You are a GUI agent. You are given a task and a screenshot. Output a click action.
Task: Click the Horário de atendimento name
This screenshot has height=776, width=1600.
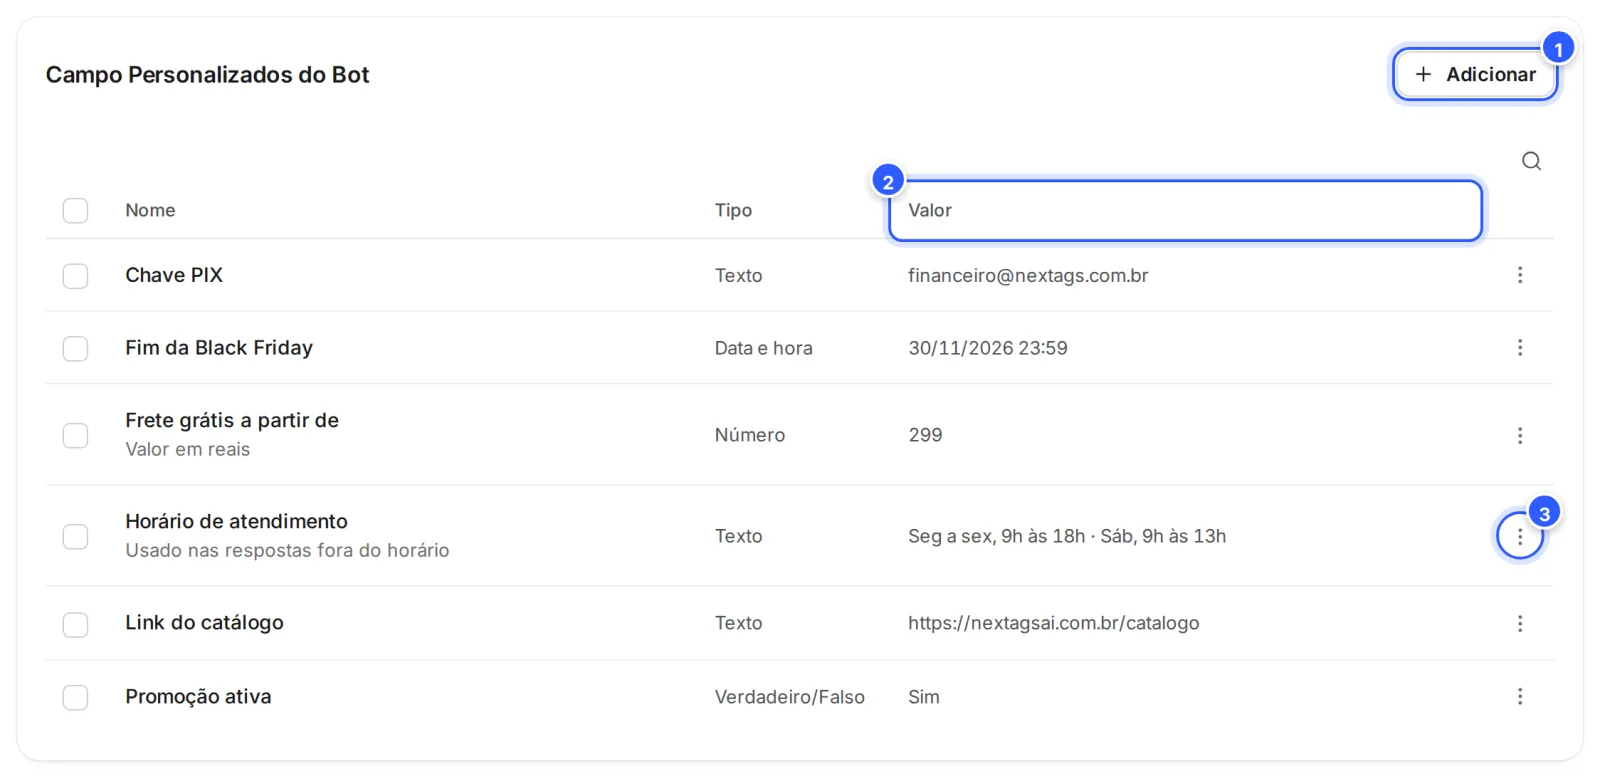point(236,521)
